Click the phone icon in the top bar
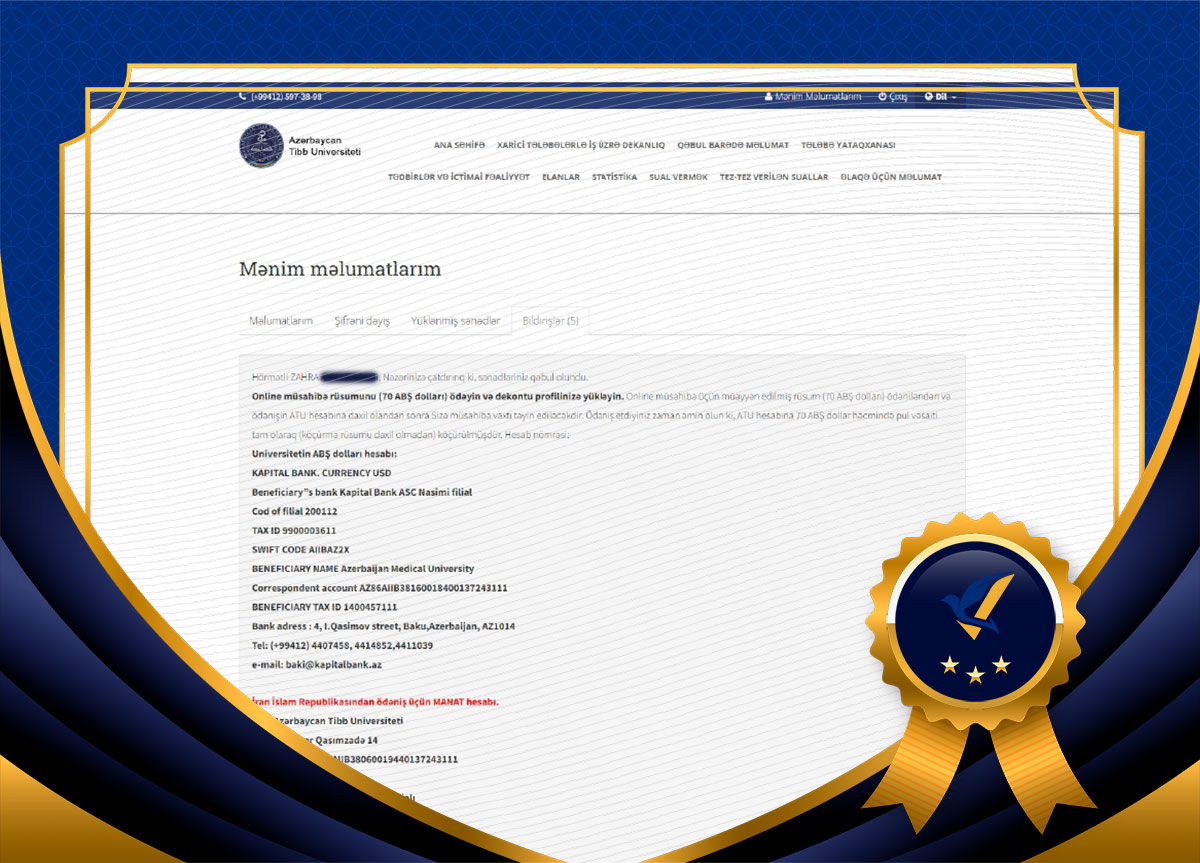Screen dimensions: 1200x863 pyautogui.click(x=243, y=97)
